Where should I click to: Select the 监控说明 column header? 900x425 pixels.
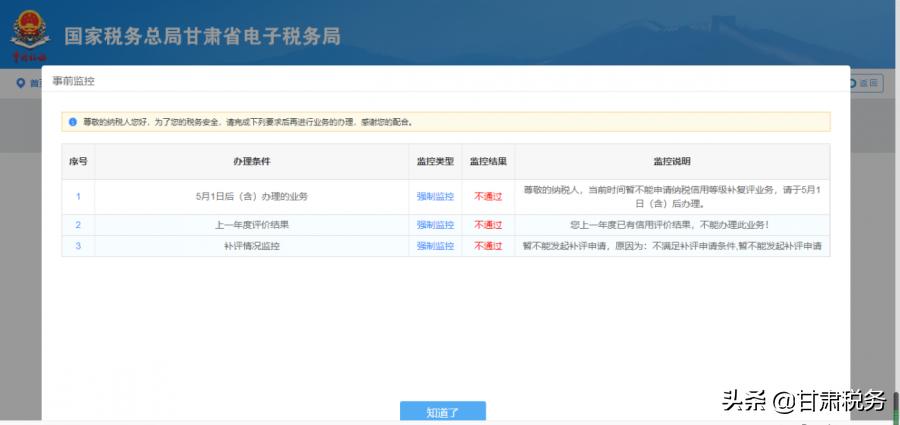coord(672,161)
